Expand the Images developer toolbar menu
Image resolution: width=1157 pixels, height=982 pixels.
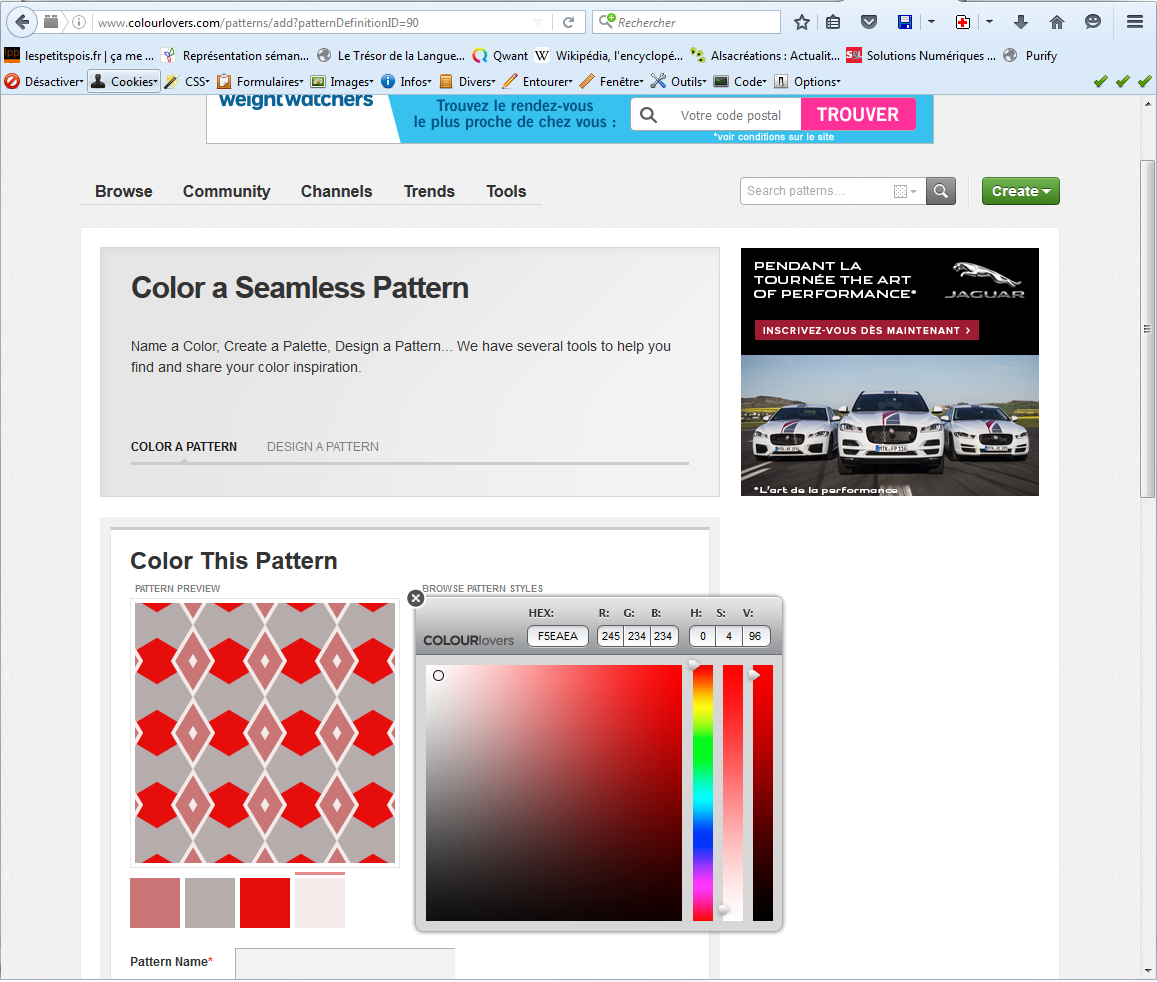[x=342, y=82]
